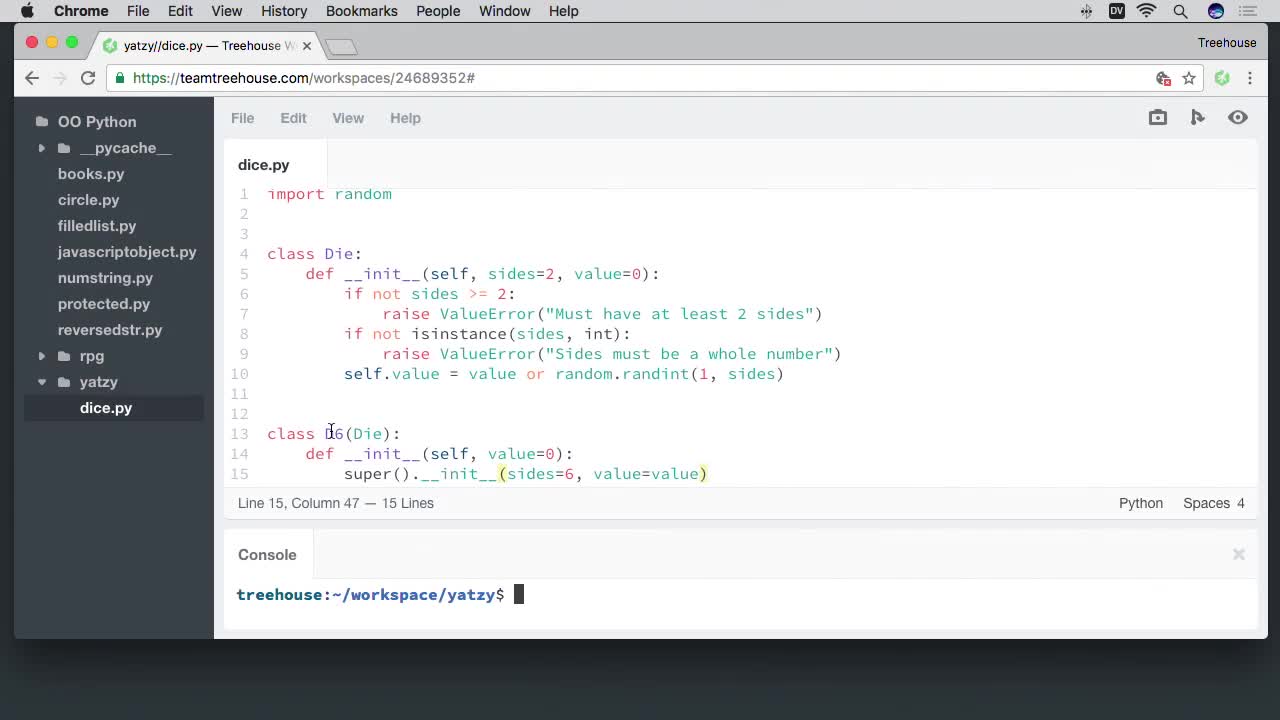The width and height of the screenshot is (1280, 720).
Task: Open the blocked cookies indicator in address bar
Action: tap(1162, 77)
